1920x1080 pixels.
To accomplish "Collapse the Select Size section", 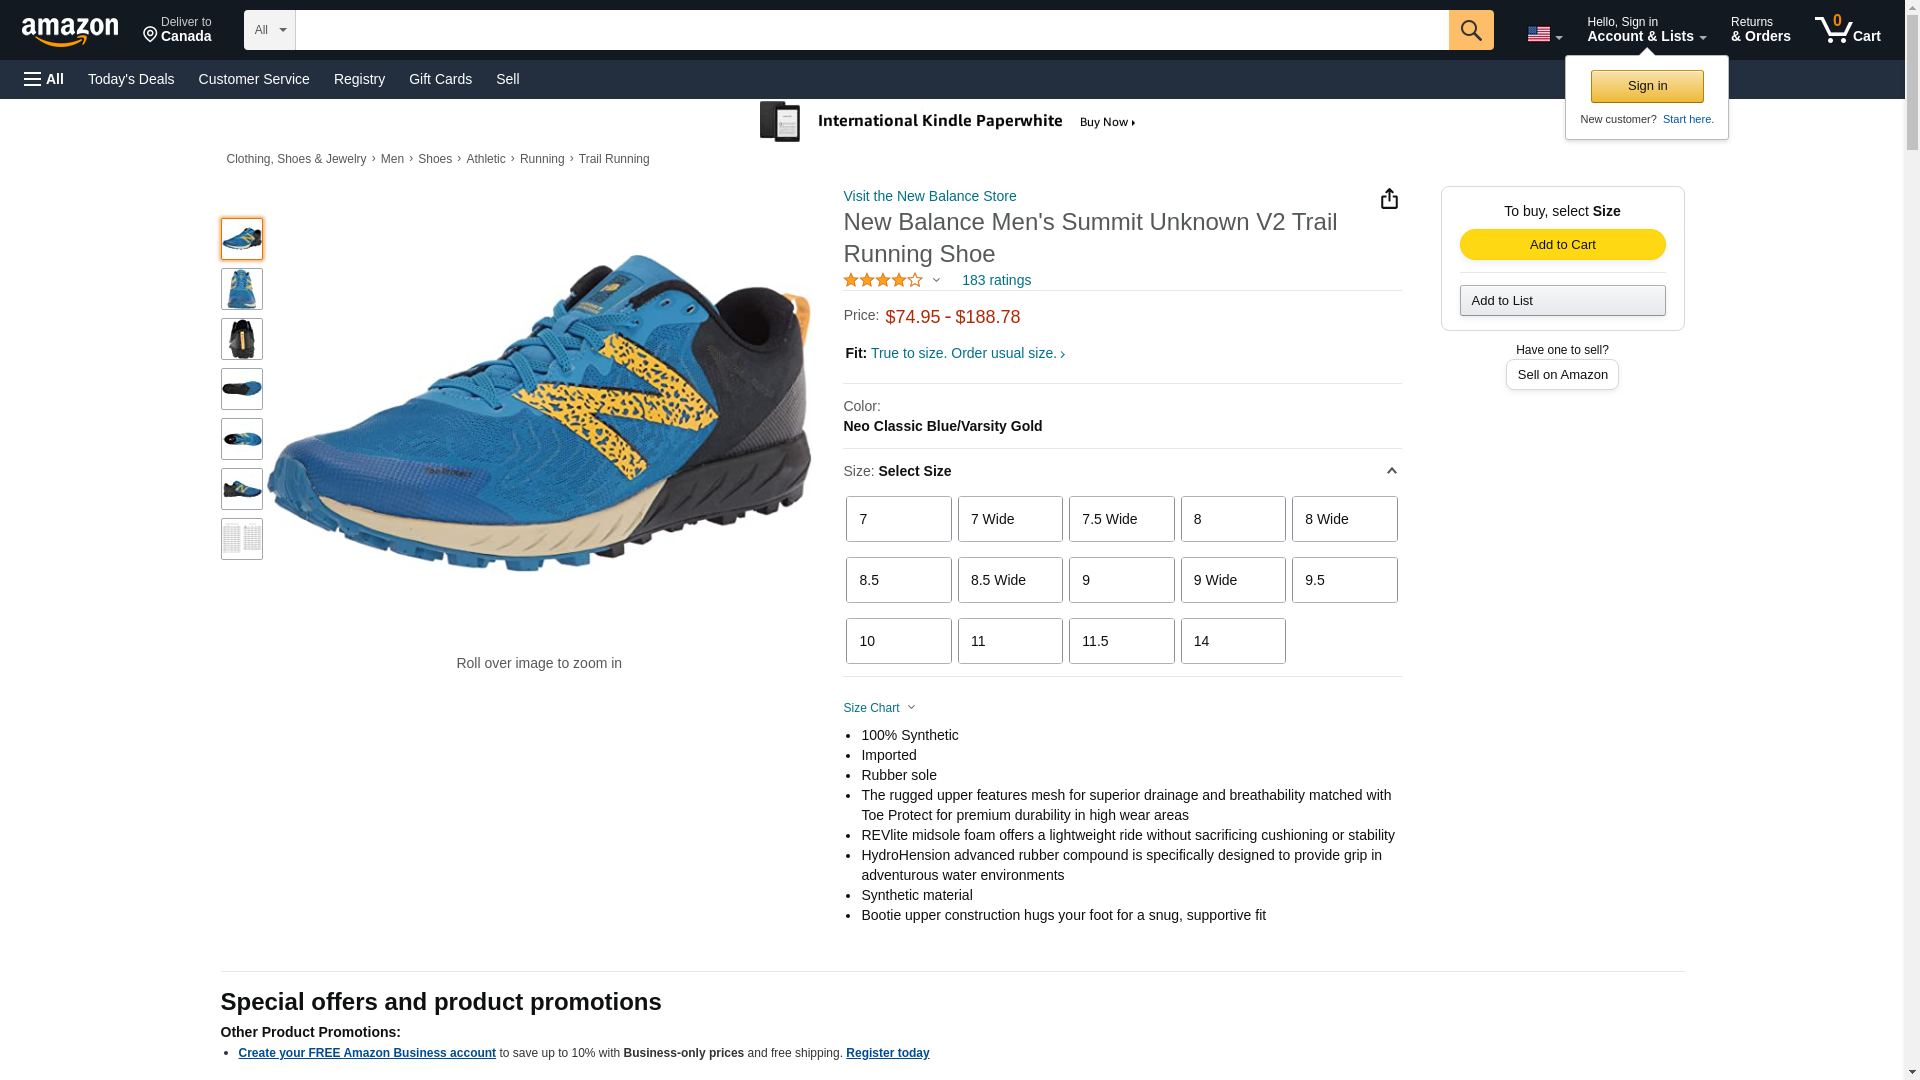I will 1391,471.
